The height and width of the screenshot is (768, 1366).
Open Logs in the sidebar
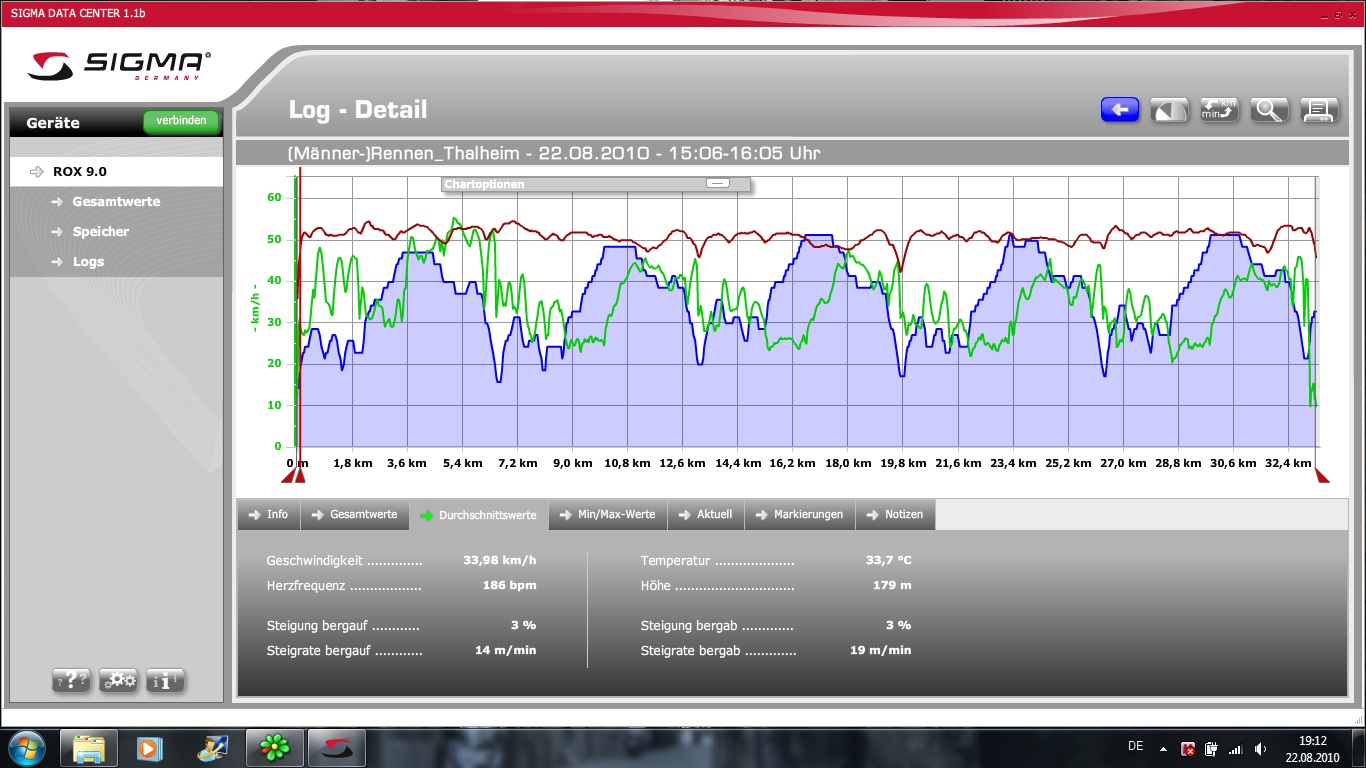[x=88, y=262]
